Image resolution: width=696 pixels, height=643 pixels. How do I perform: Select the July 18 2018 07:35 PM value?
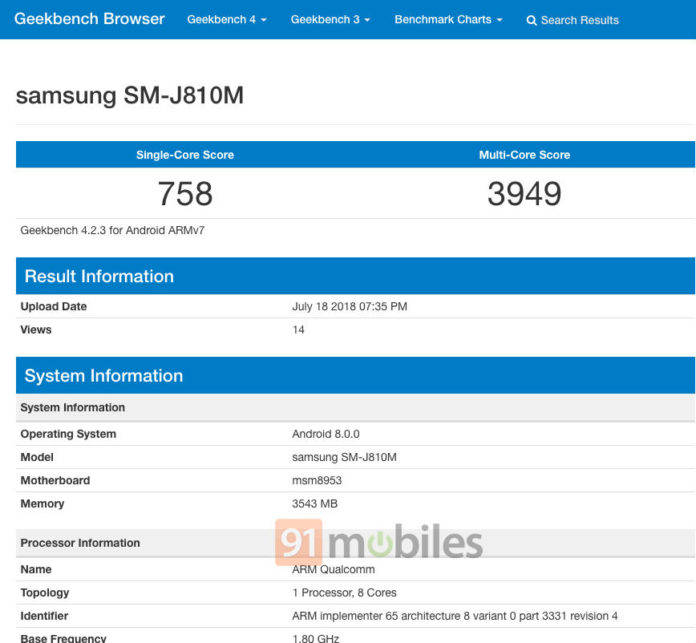click(x=350, y=307)
